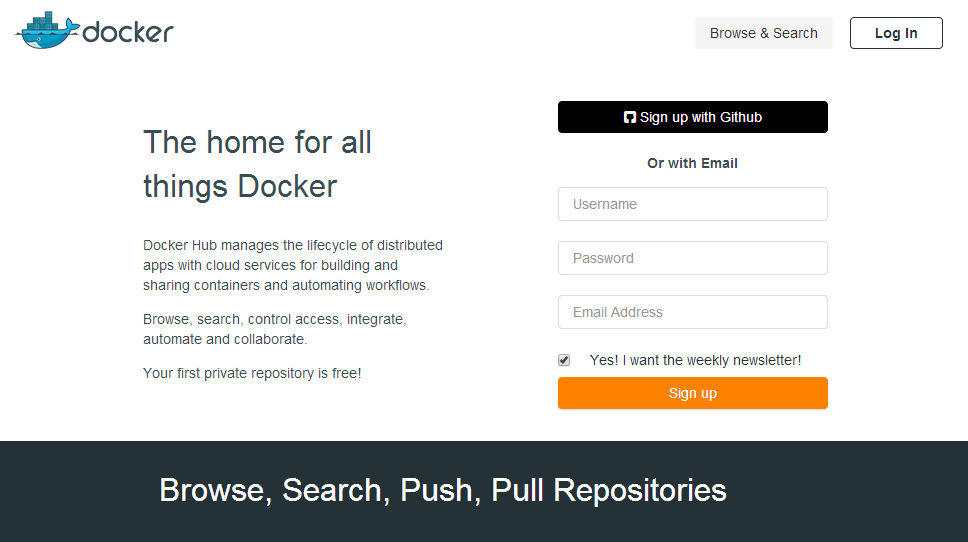Viewport: 968px width, 542px height.
Task: Click the Docker whale logo icon
Action: pos(48,30)
